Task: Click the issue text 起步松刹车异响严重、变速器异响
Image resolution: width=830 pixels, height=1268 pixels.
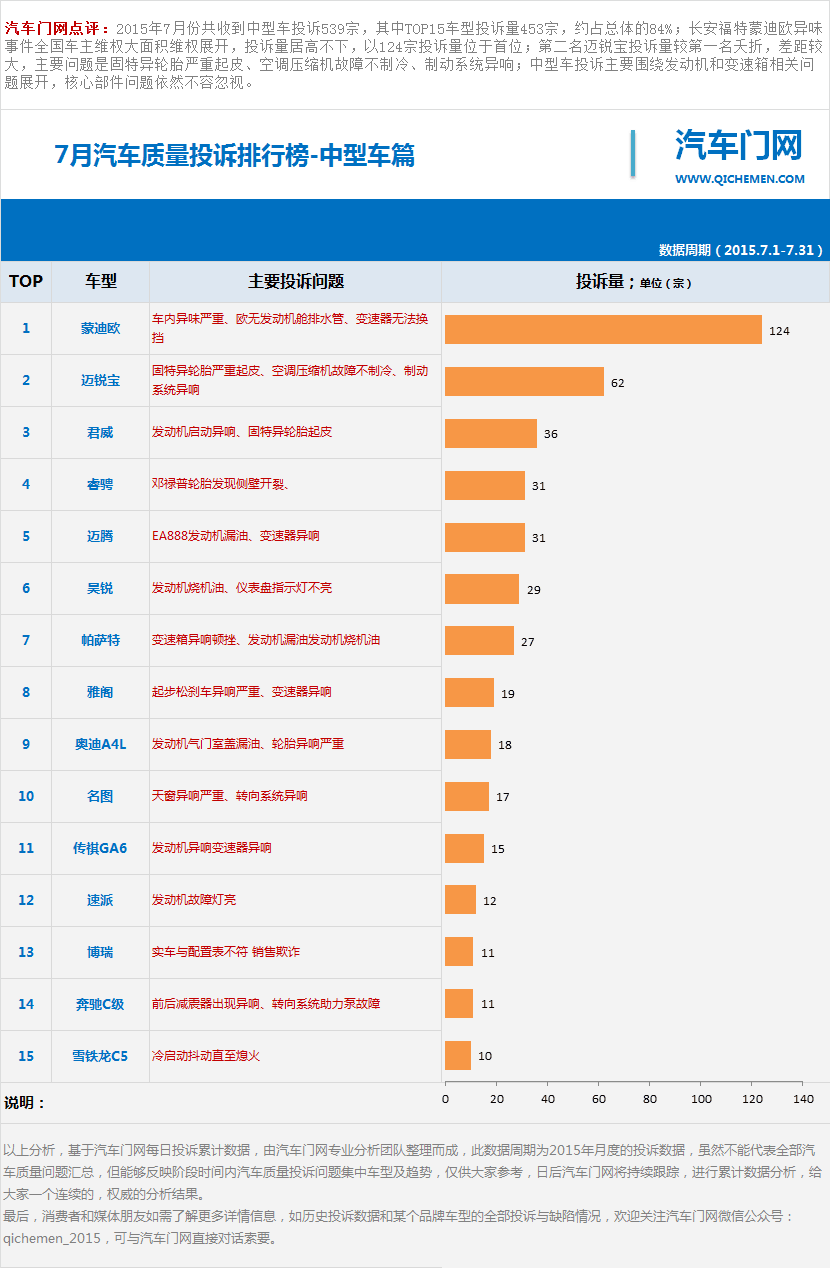Action: pos(242,692)
